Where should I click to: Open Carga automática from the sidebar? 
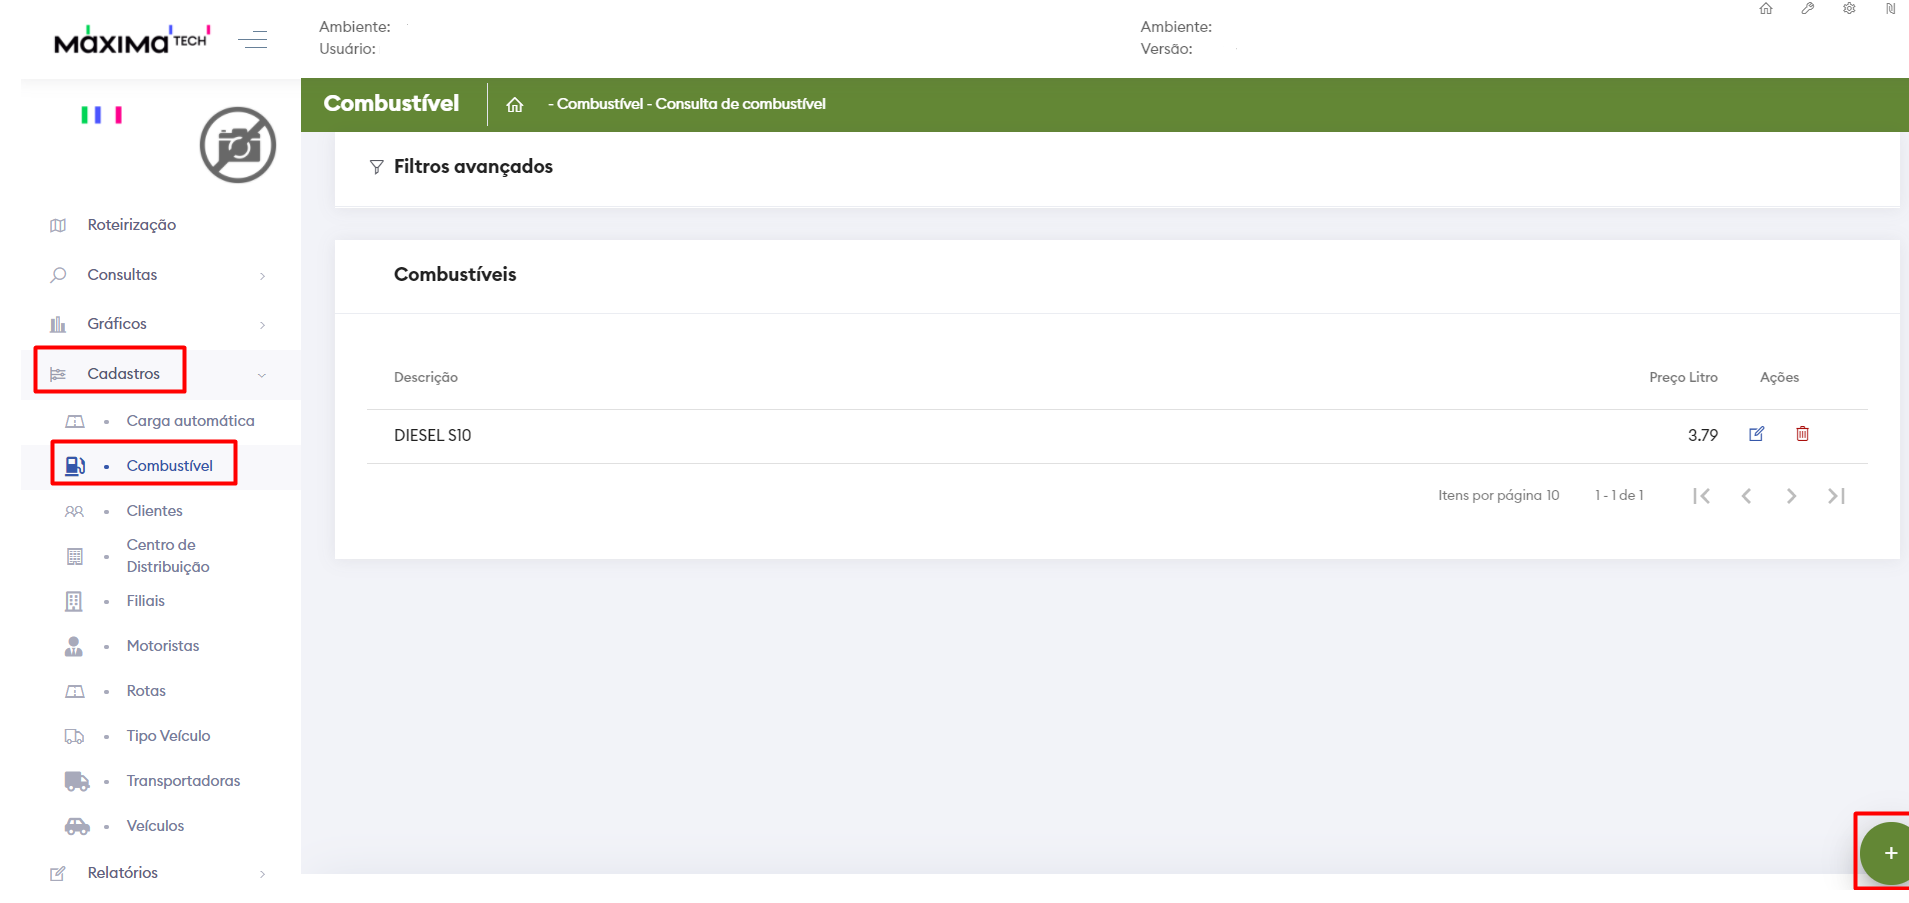[x=190, y=421]
